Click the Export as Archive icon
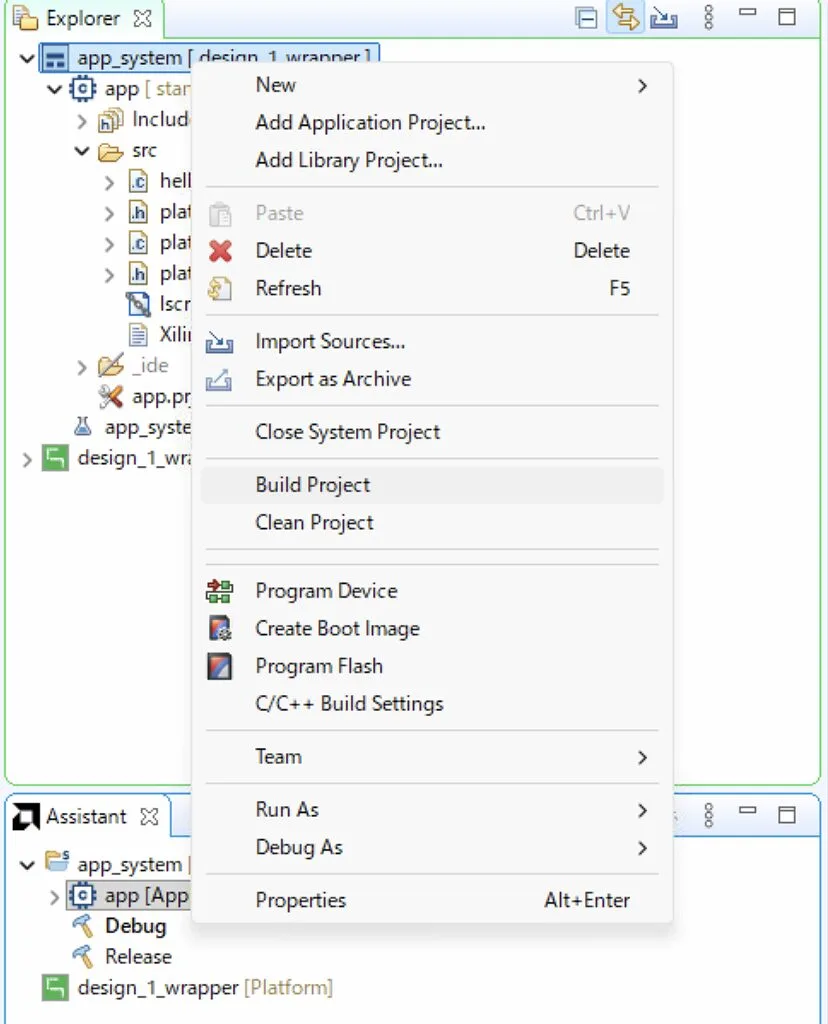828x1024 pixels. pos(219,380)
